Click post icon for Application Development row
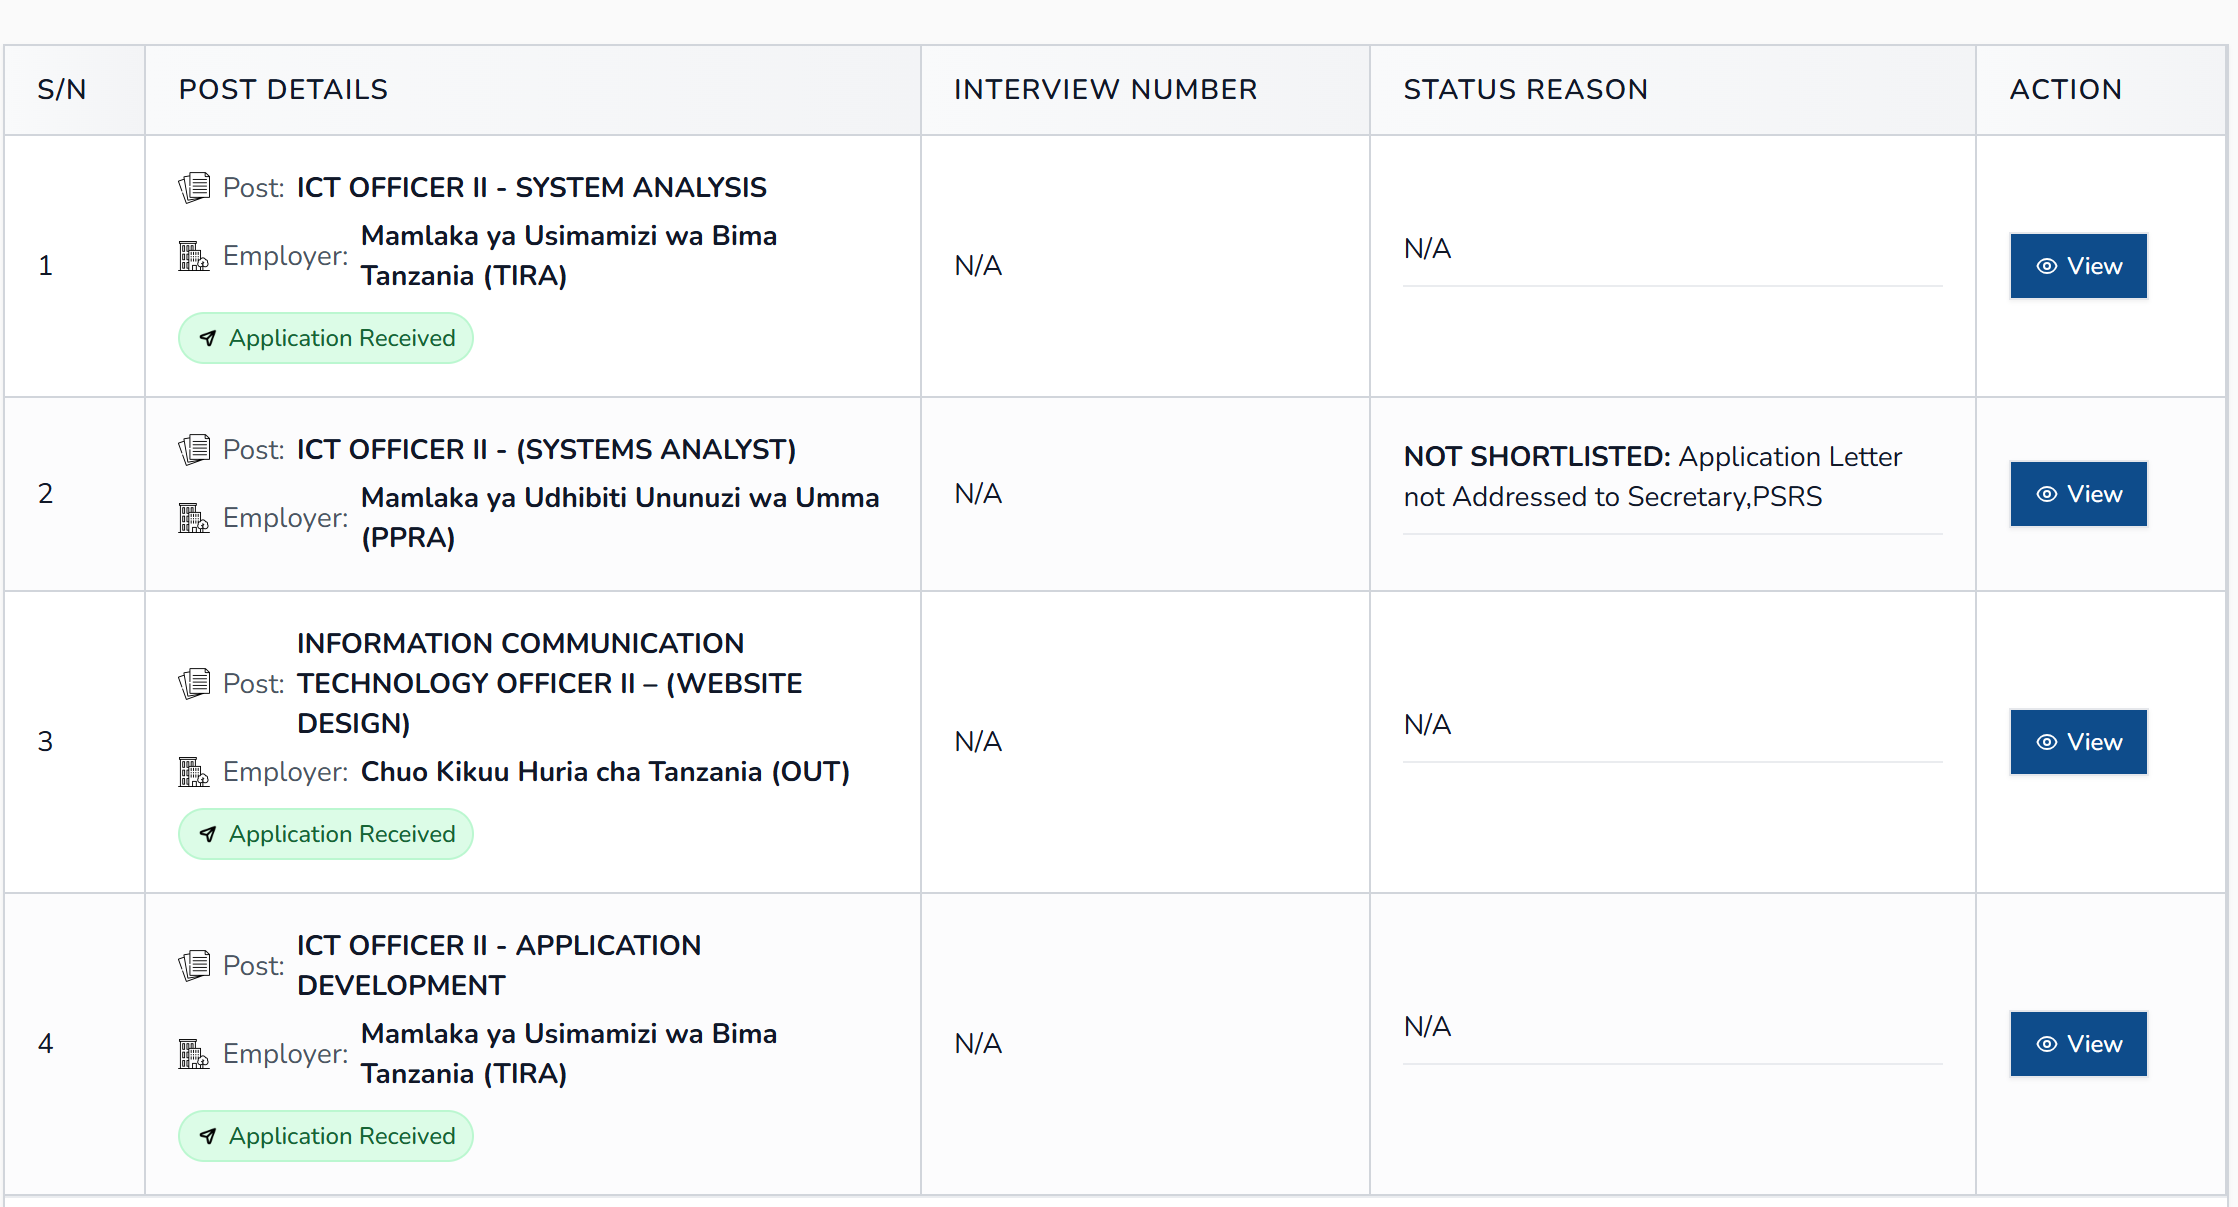The height and width of the screenshot is (1207, 2238). click(194, 965)
